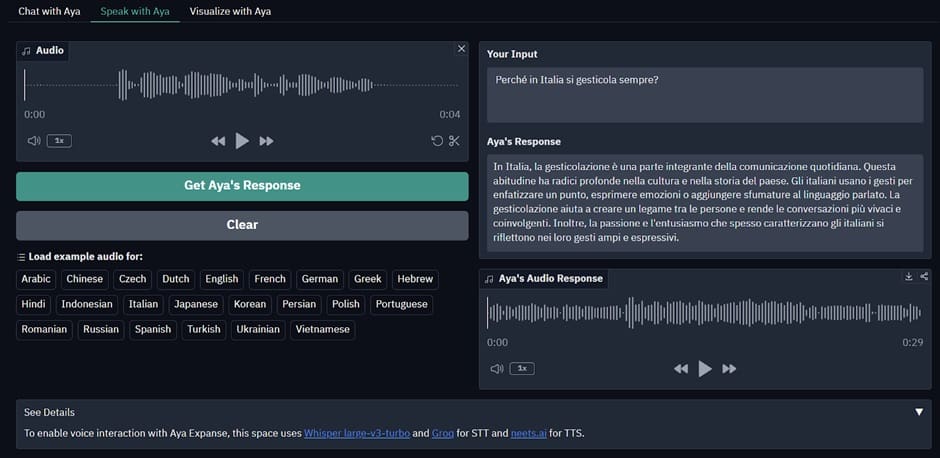This screenshot has width=940, height=458.
Task: Open the Visualize with Aya tab
Action: (x=230, y=11)
